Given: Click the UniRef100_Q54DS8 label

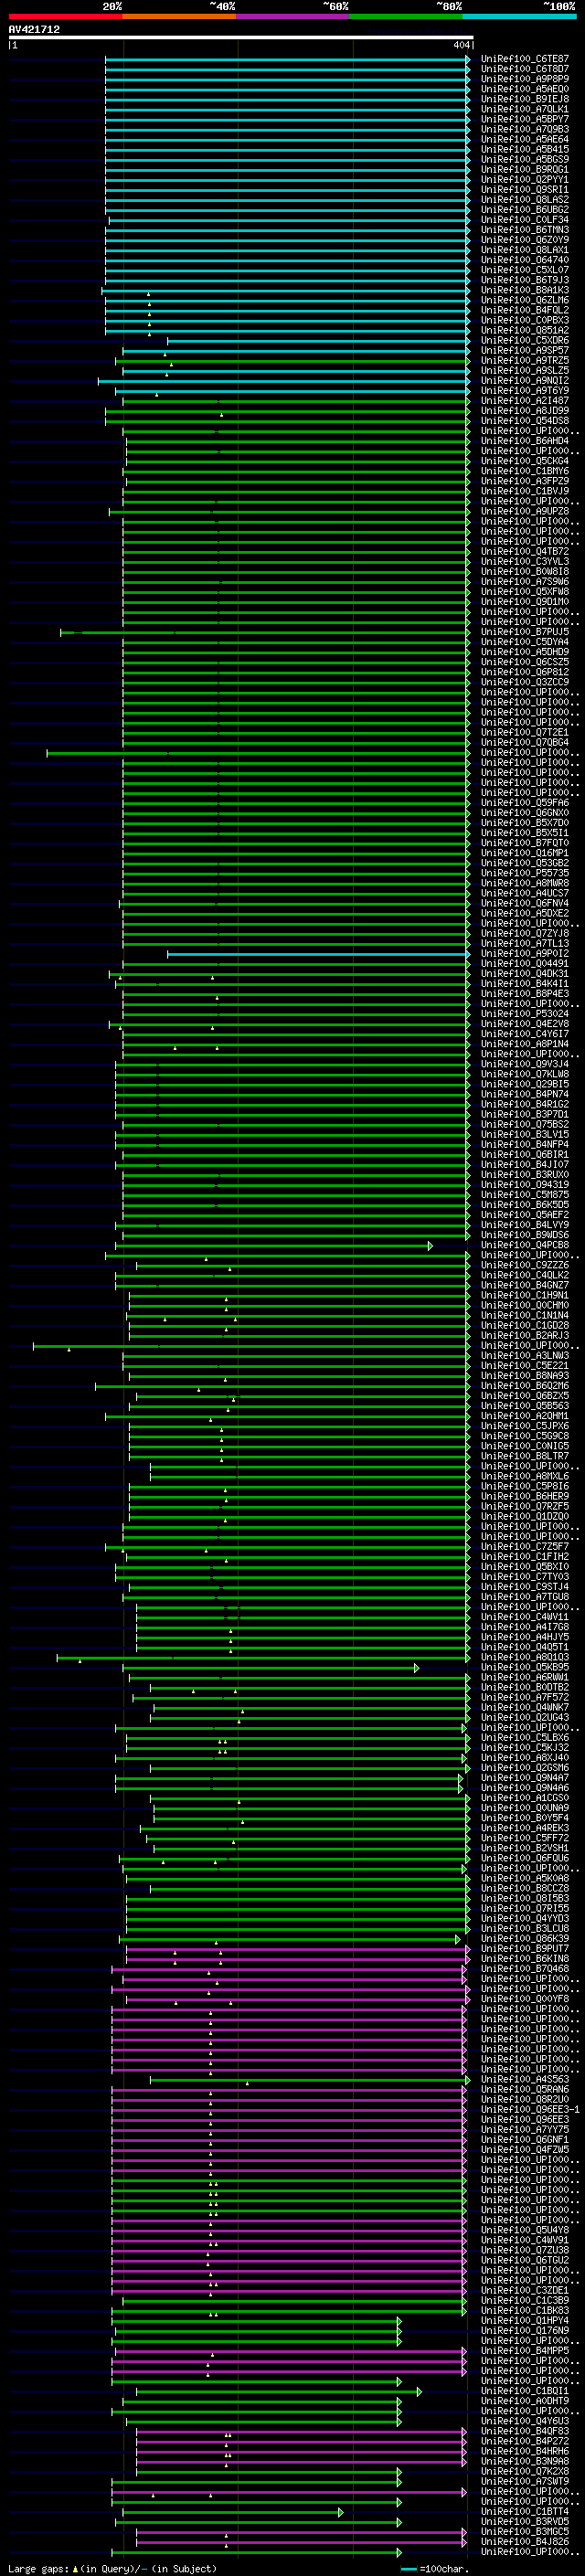Looking at the screenshot, I should pyautogui.click(x=525, y=421).
